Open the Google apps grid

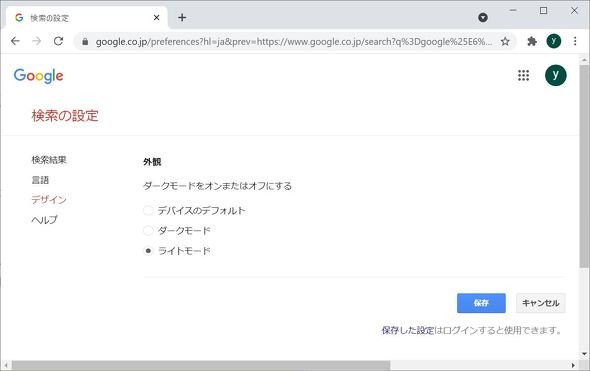pyautogui.click(x=523, y=75)
